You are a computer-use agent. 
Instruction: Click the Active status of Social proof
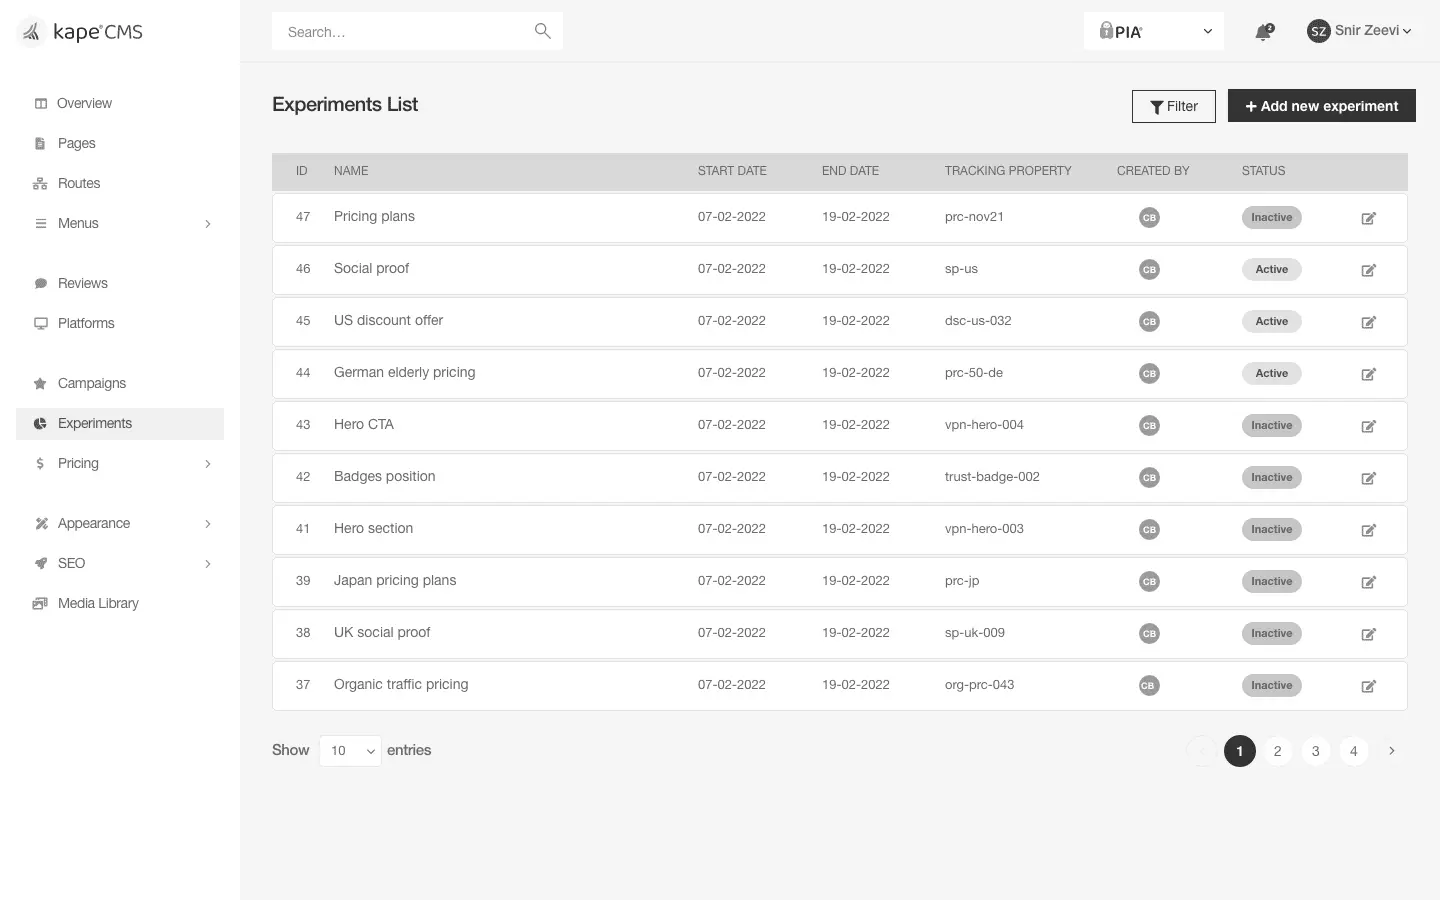click(x=1271, y=269)
